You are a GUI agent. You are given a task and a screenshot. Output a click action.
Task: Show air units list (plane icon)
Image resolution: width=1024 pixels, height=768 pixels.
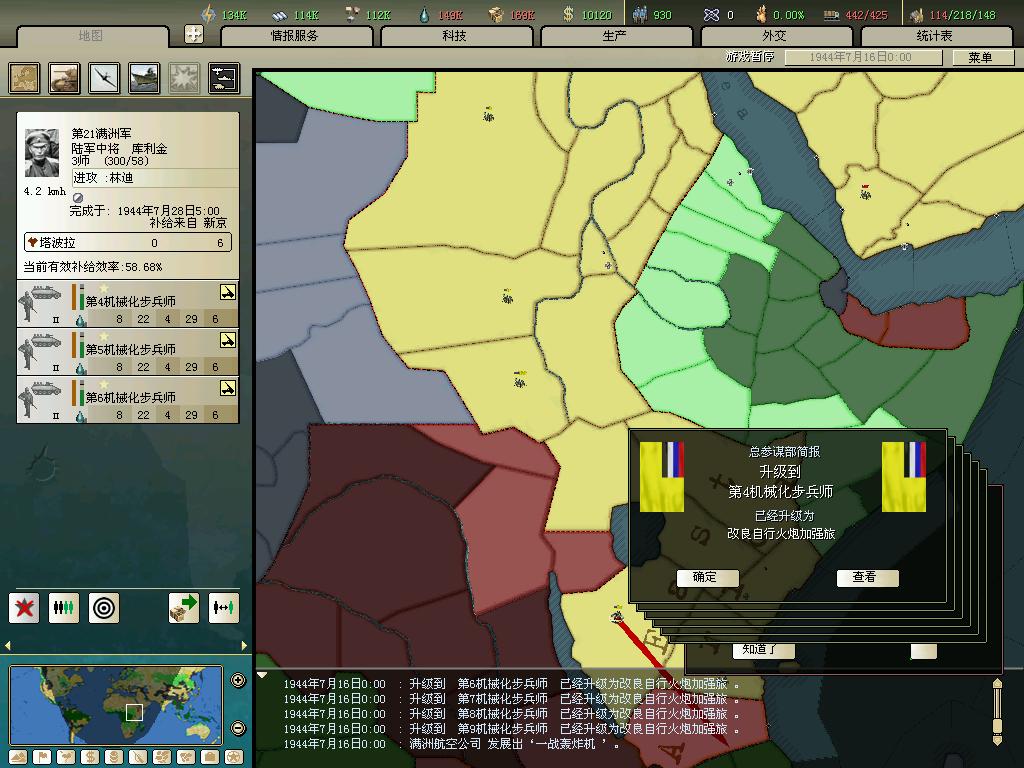tap(104, 78)
